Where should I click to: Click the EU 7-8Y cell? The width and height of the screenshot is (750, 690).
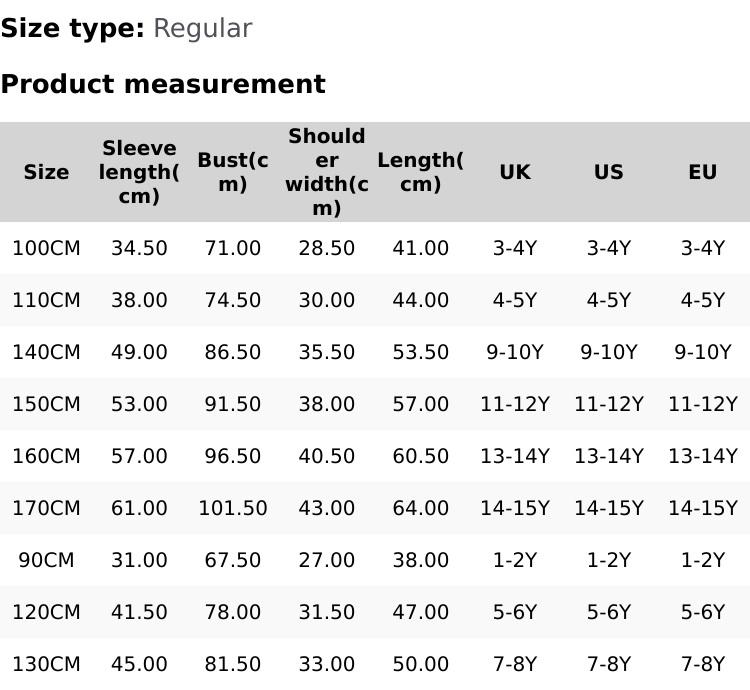tap(702, 664)
